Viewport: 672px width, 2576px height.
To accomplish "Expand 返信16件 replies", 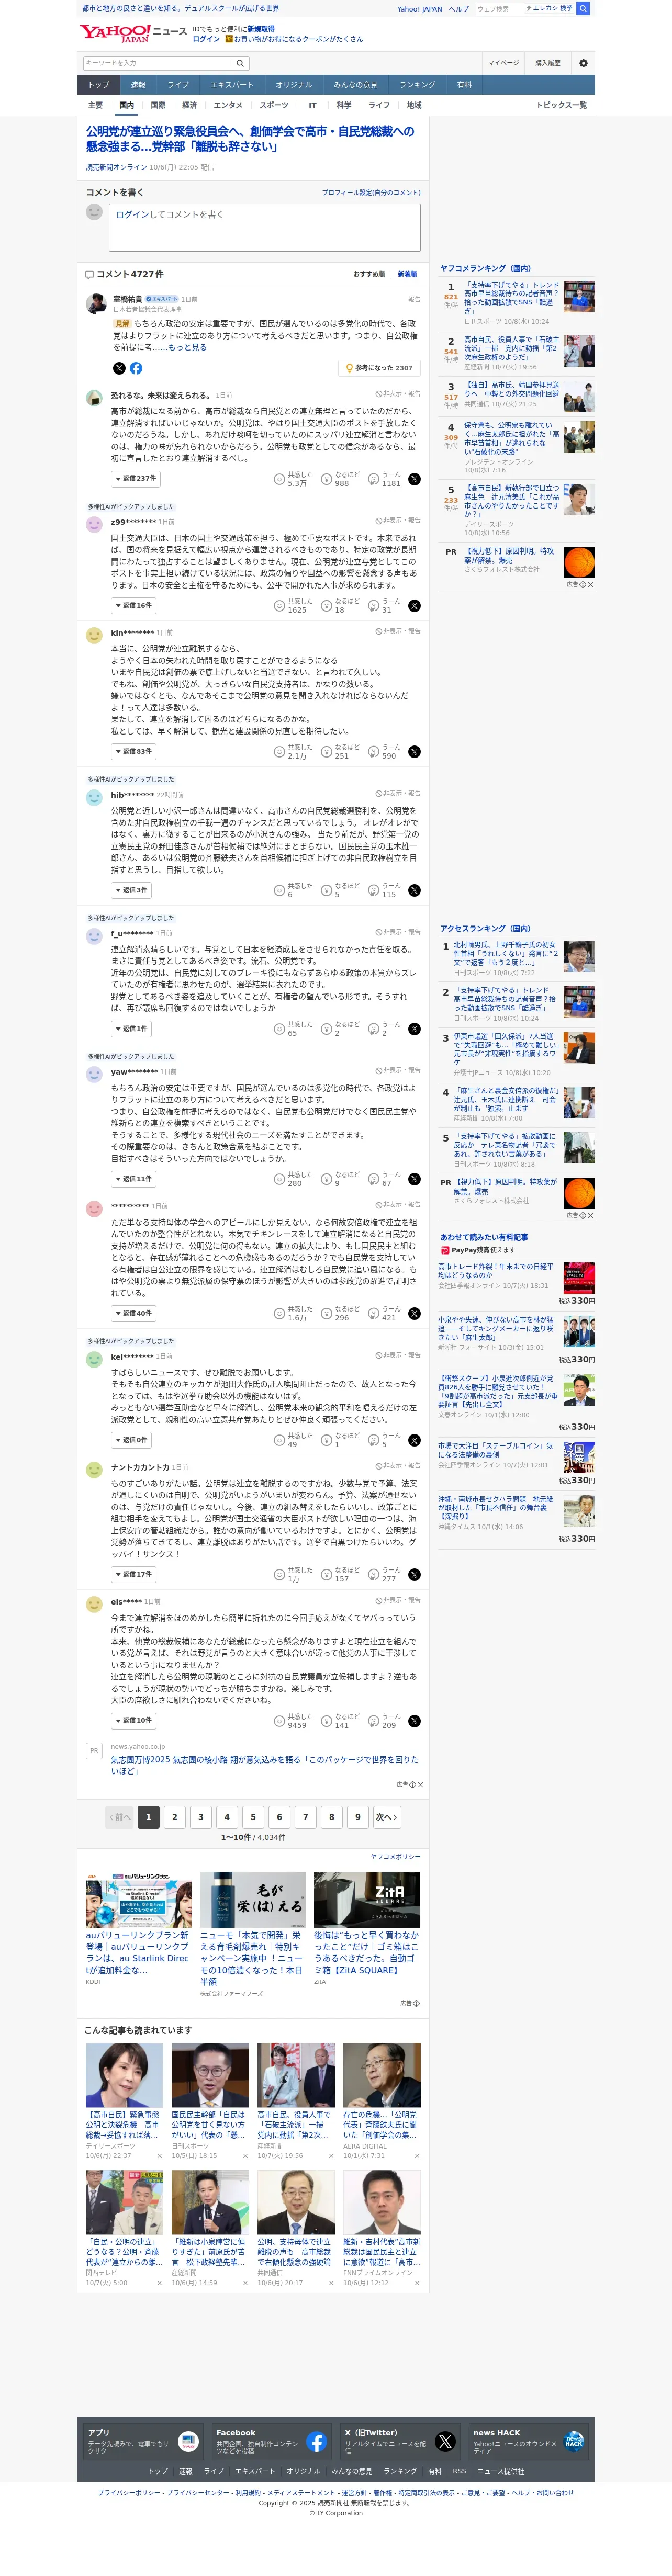I will click(x=133, y=606).
